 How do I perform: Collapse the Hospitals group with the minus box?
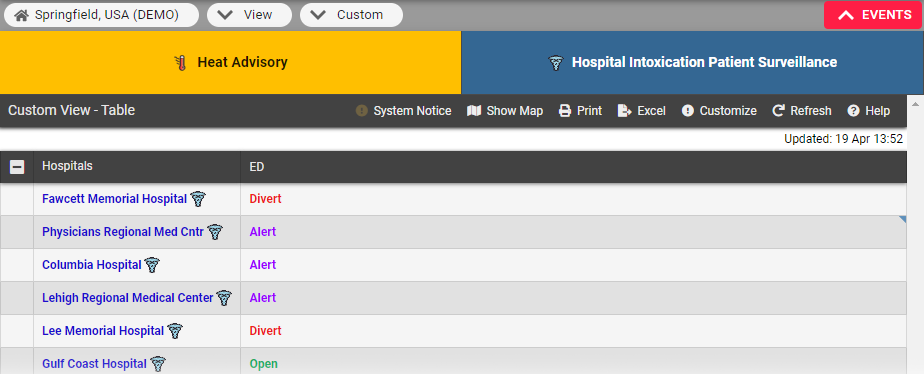pos(18,167)
